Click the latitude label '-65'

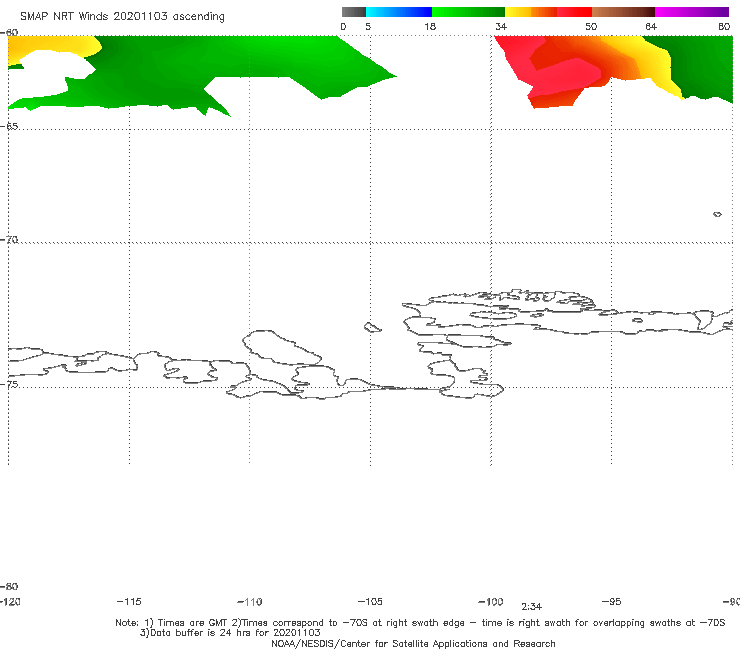click(x=9, y=127)
